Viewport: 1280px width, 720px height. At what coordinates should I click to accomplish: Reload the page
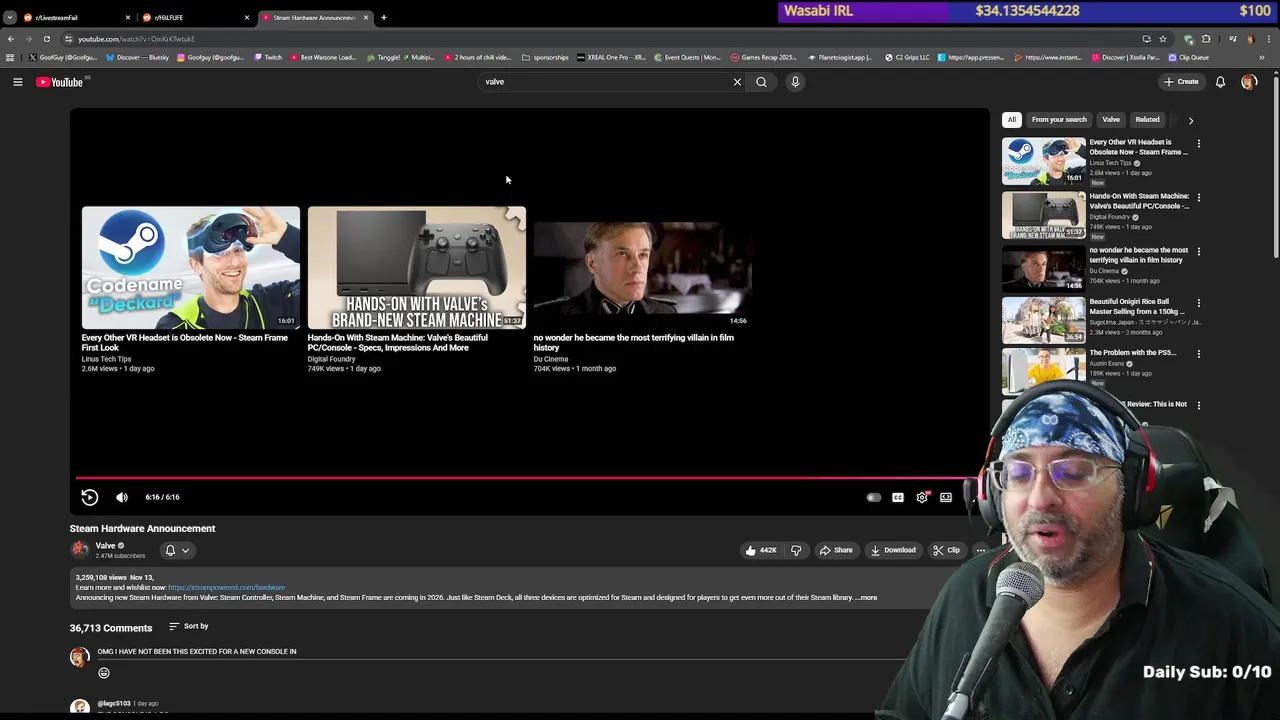47,39
